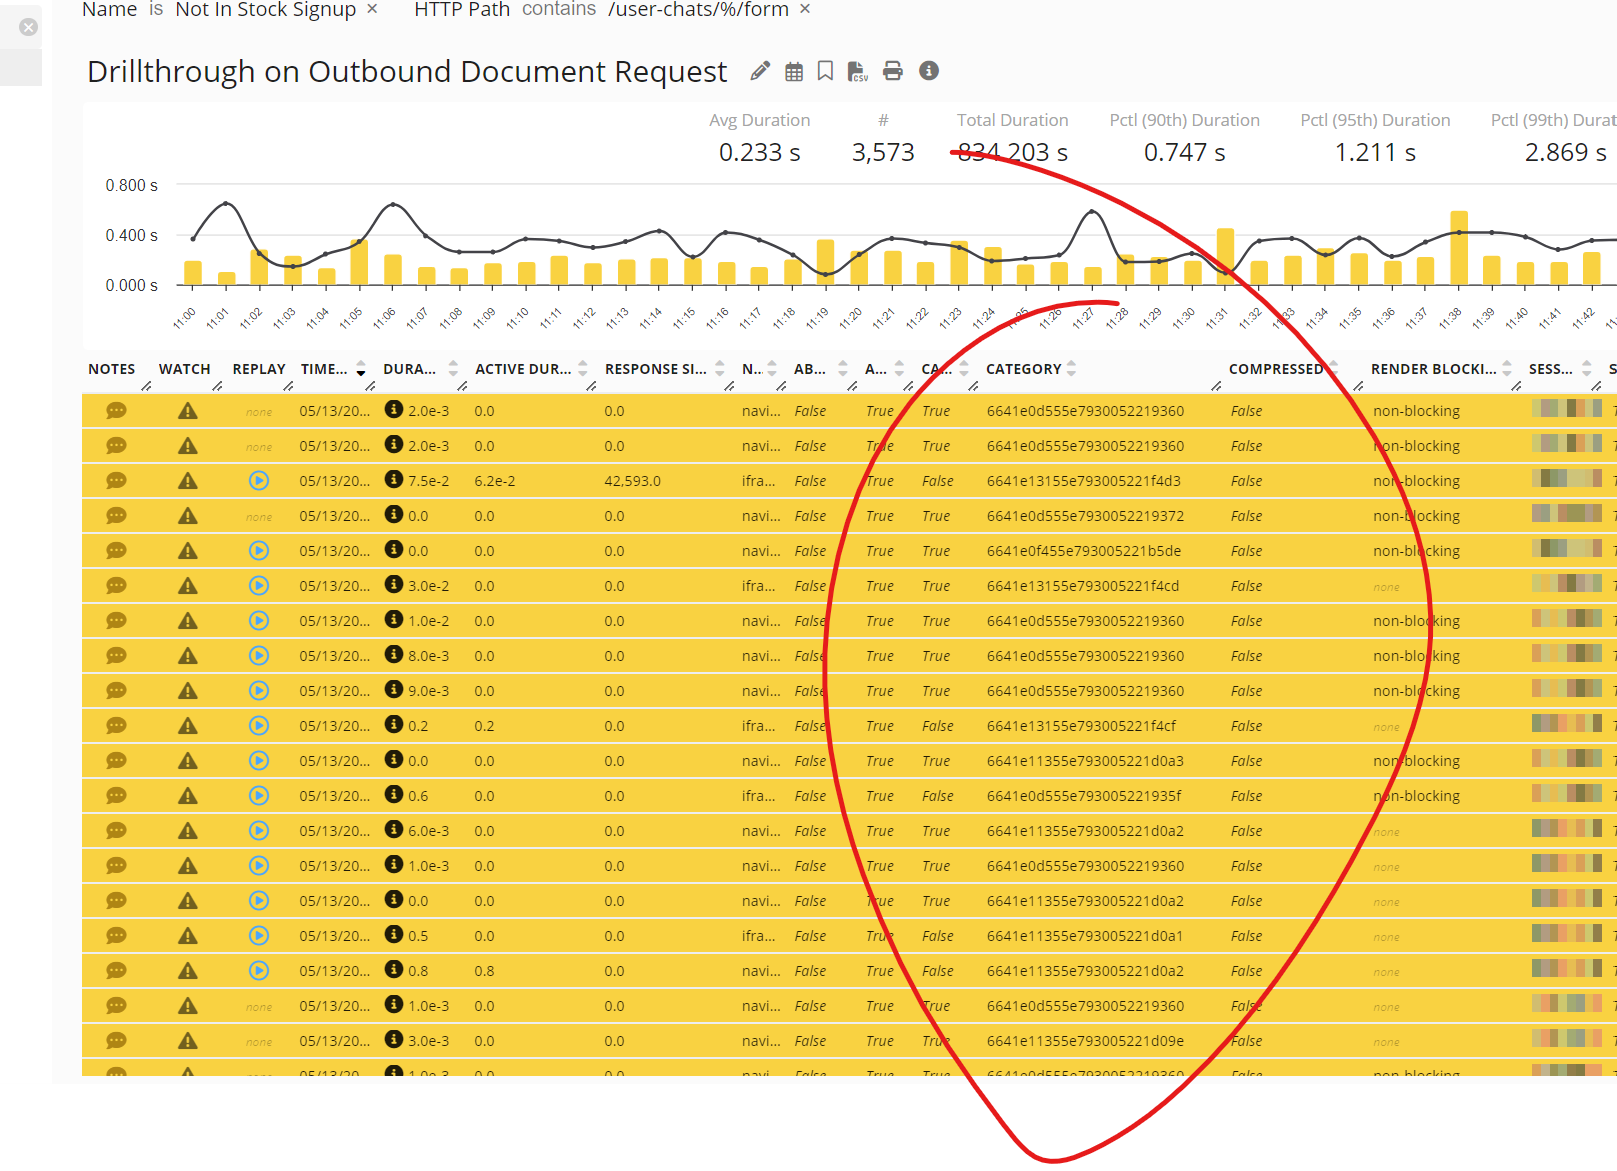
Task: Click the pencil edit icon beside the title
Action: click(x=760, y=71)
